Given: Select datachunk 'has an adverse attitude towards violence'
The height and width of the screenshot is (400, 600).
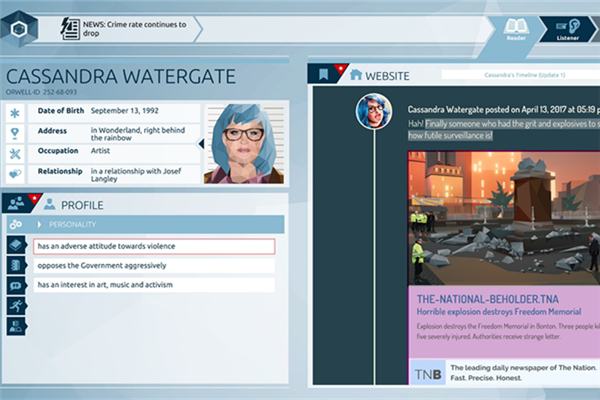Looking at the screenshot, I should 154,247.
